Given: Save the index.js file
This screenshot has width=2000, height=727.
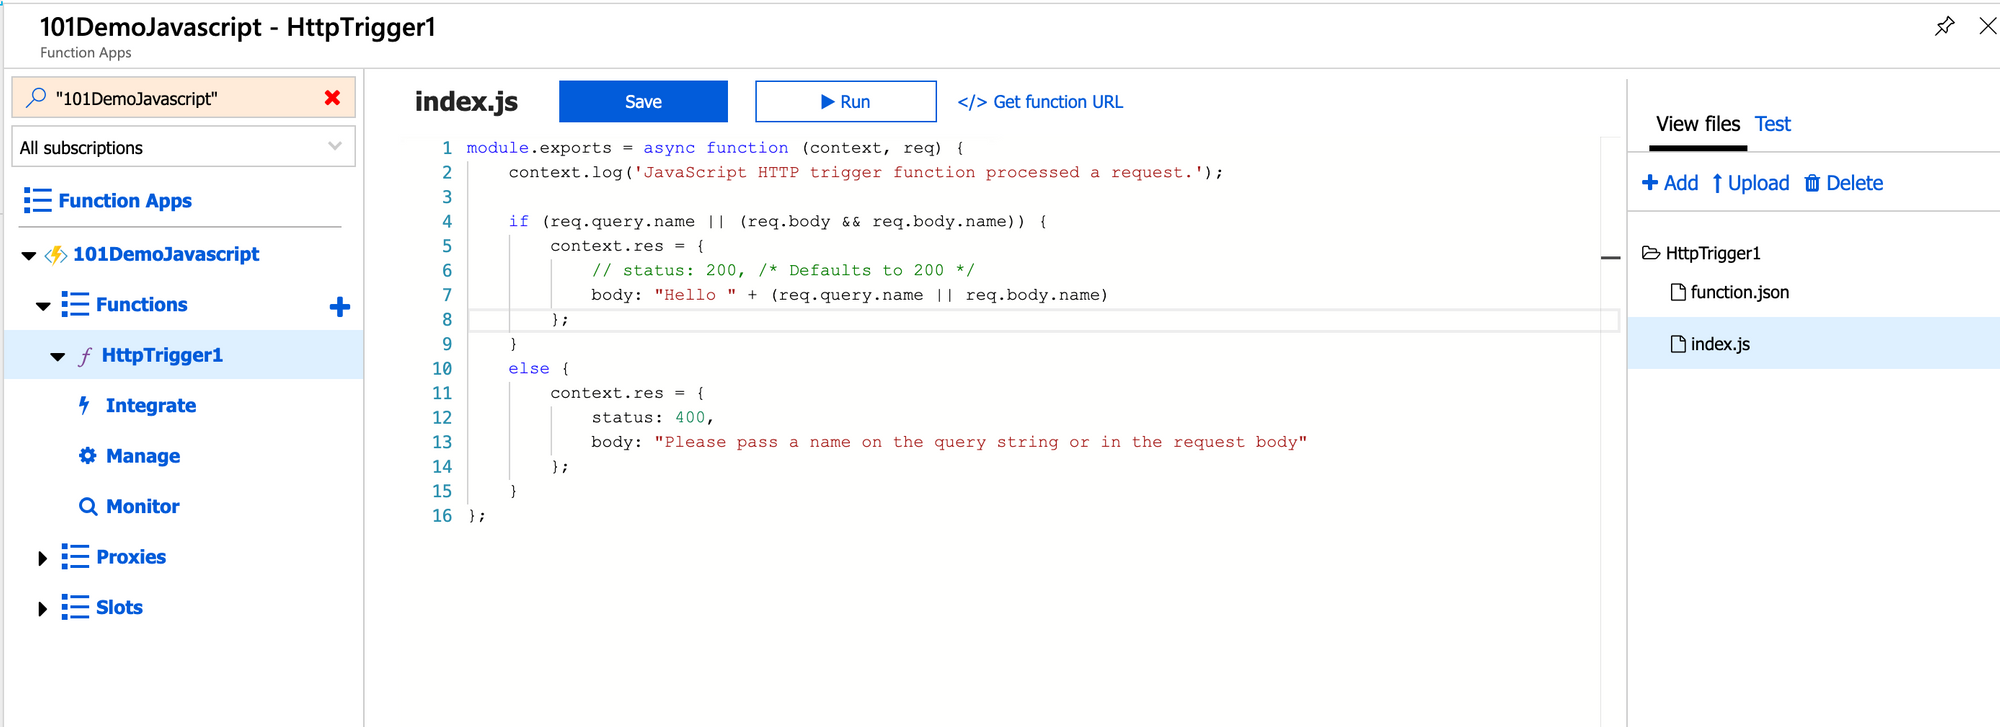Looking at the screenshot, I should pos(643,101).
